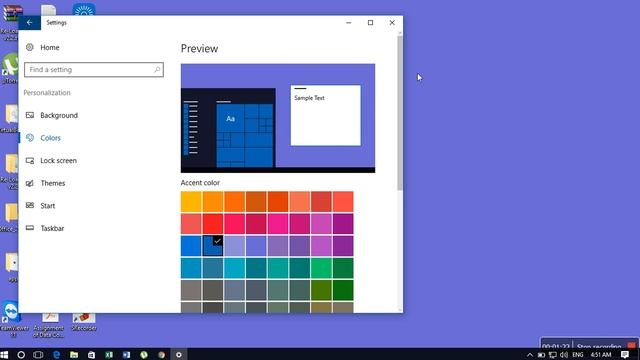Screen dimensions: 640x360
Task: Open the clock showing 4:51 AM
Action: [x=601, y=355]
